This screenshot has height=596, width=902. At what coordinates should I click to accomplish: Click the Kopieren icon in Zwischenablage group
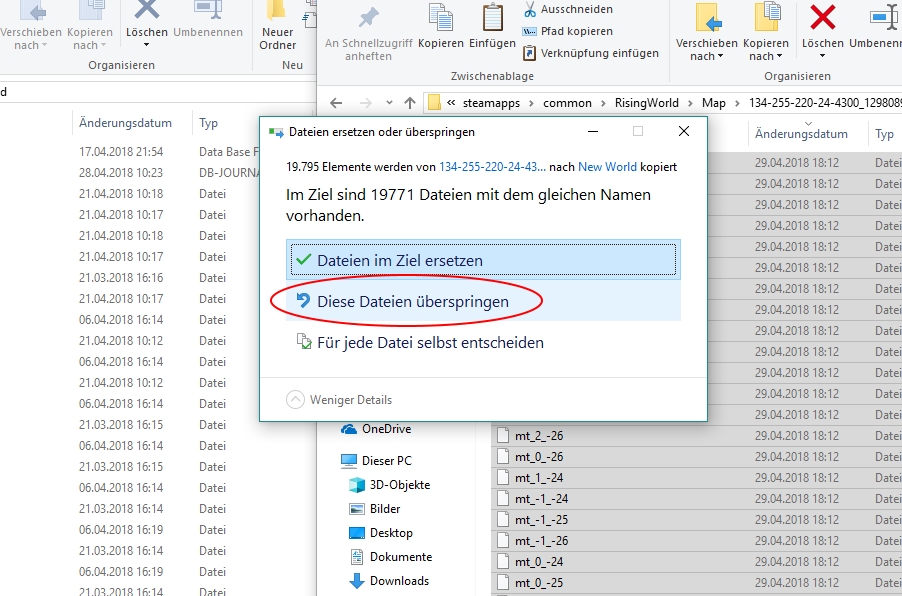tap(440, 18)
